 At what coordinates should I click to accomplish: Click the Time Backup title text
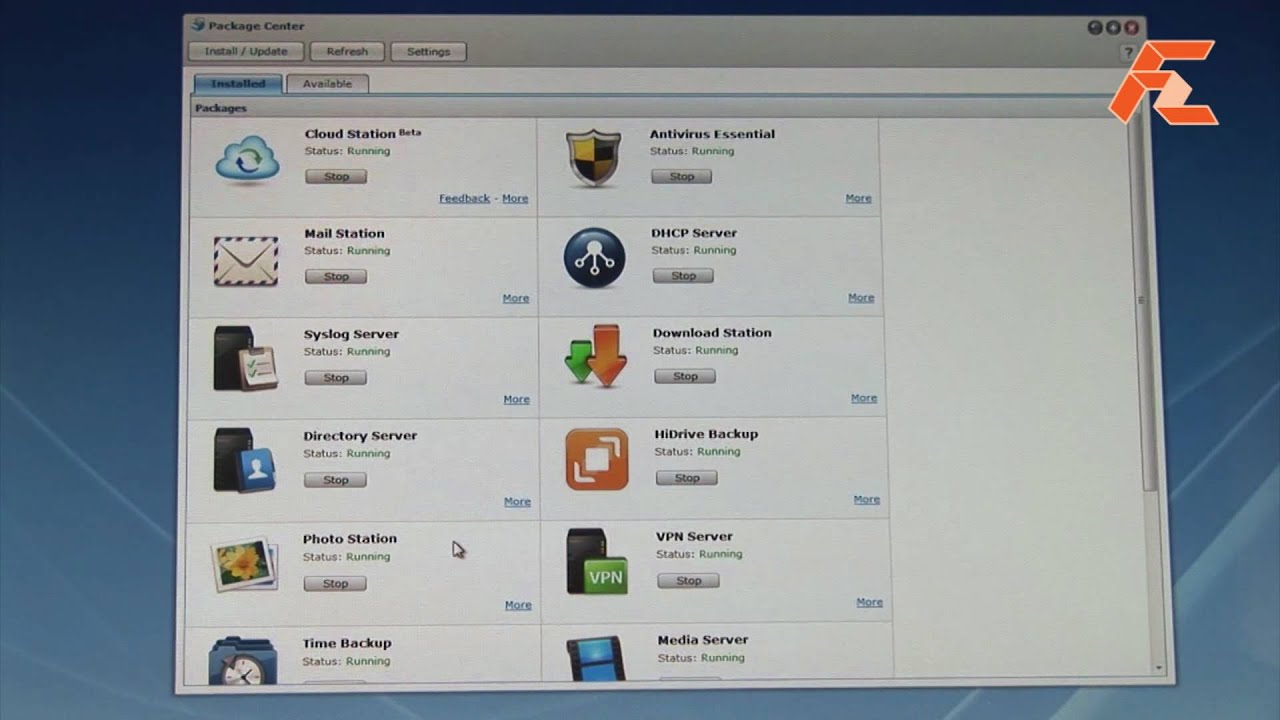coord(347,644)
